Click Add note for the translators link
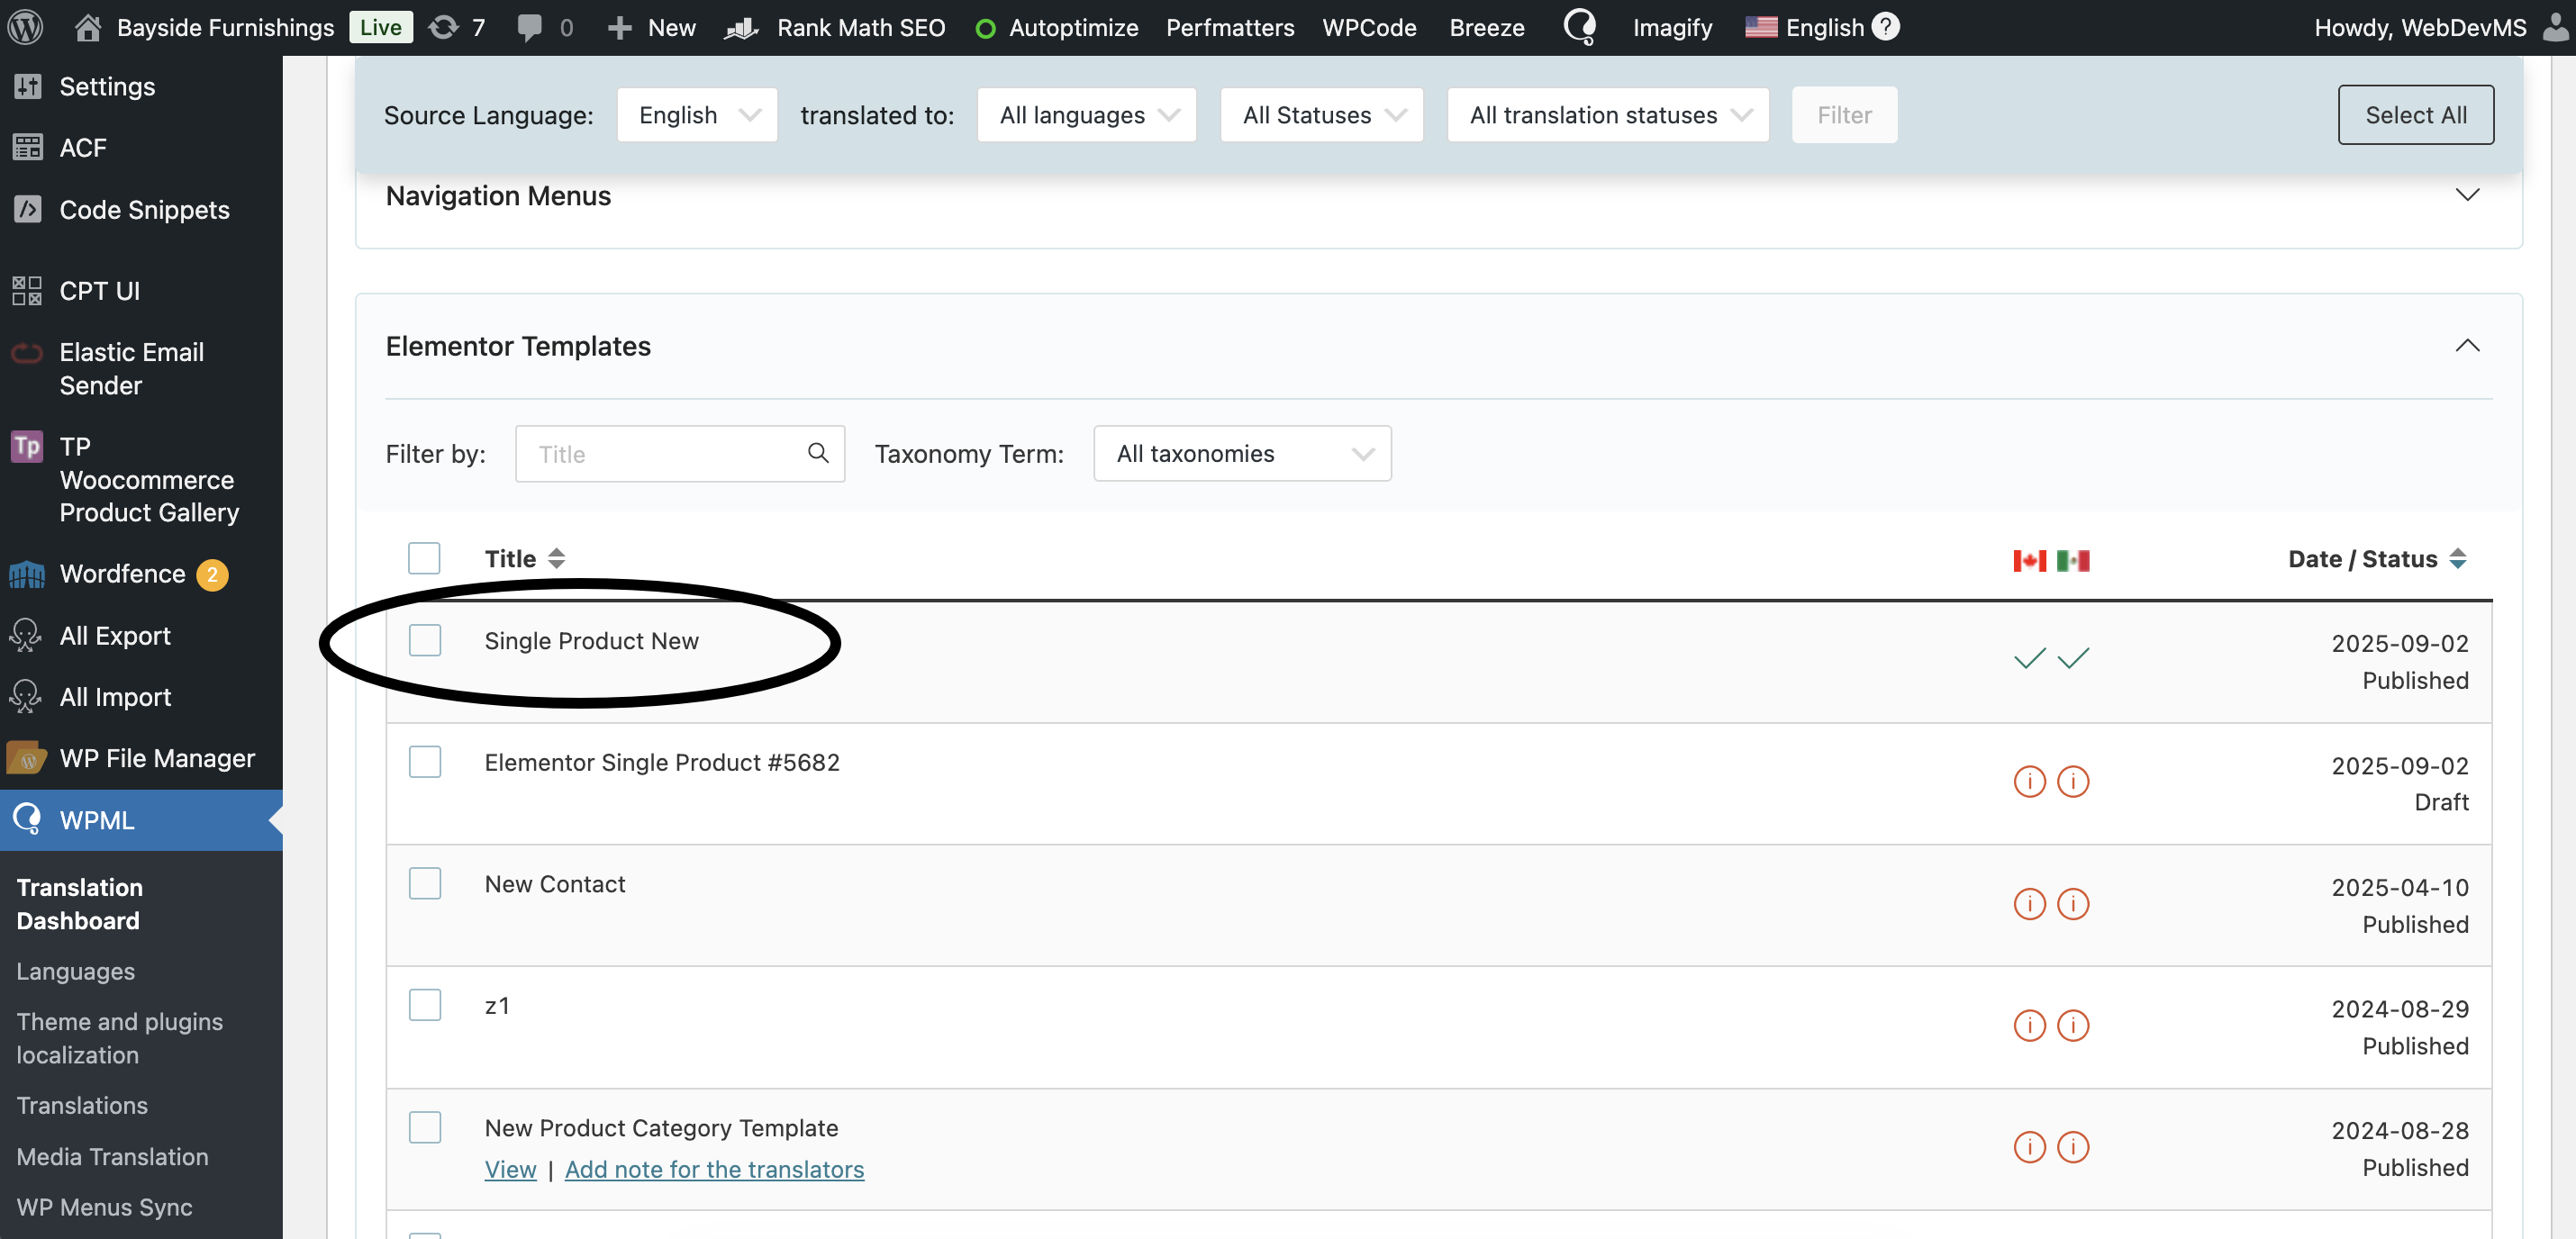 pos(714,1169)
